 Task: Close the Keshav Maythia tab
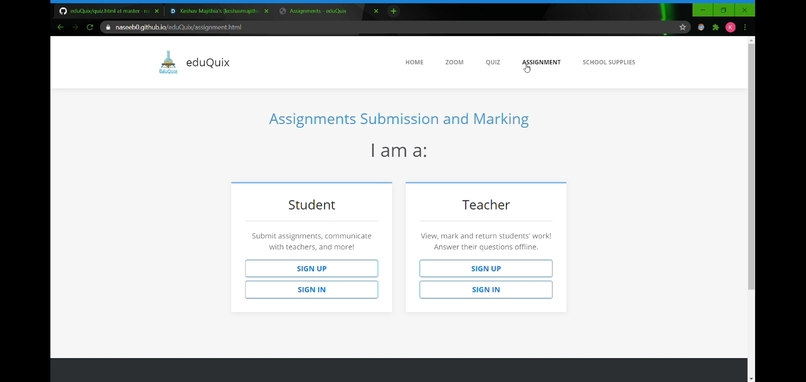266,11
